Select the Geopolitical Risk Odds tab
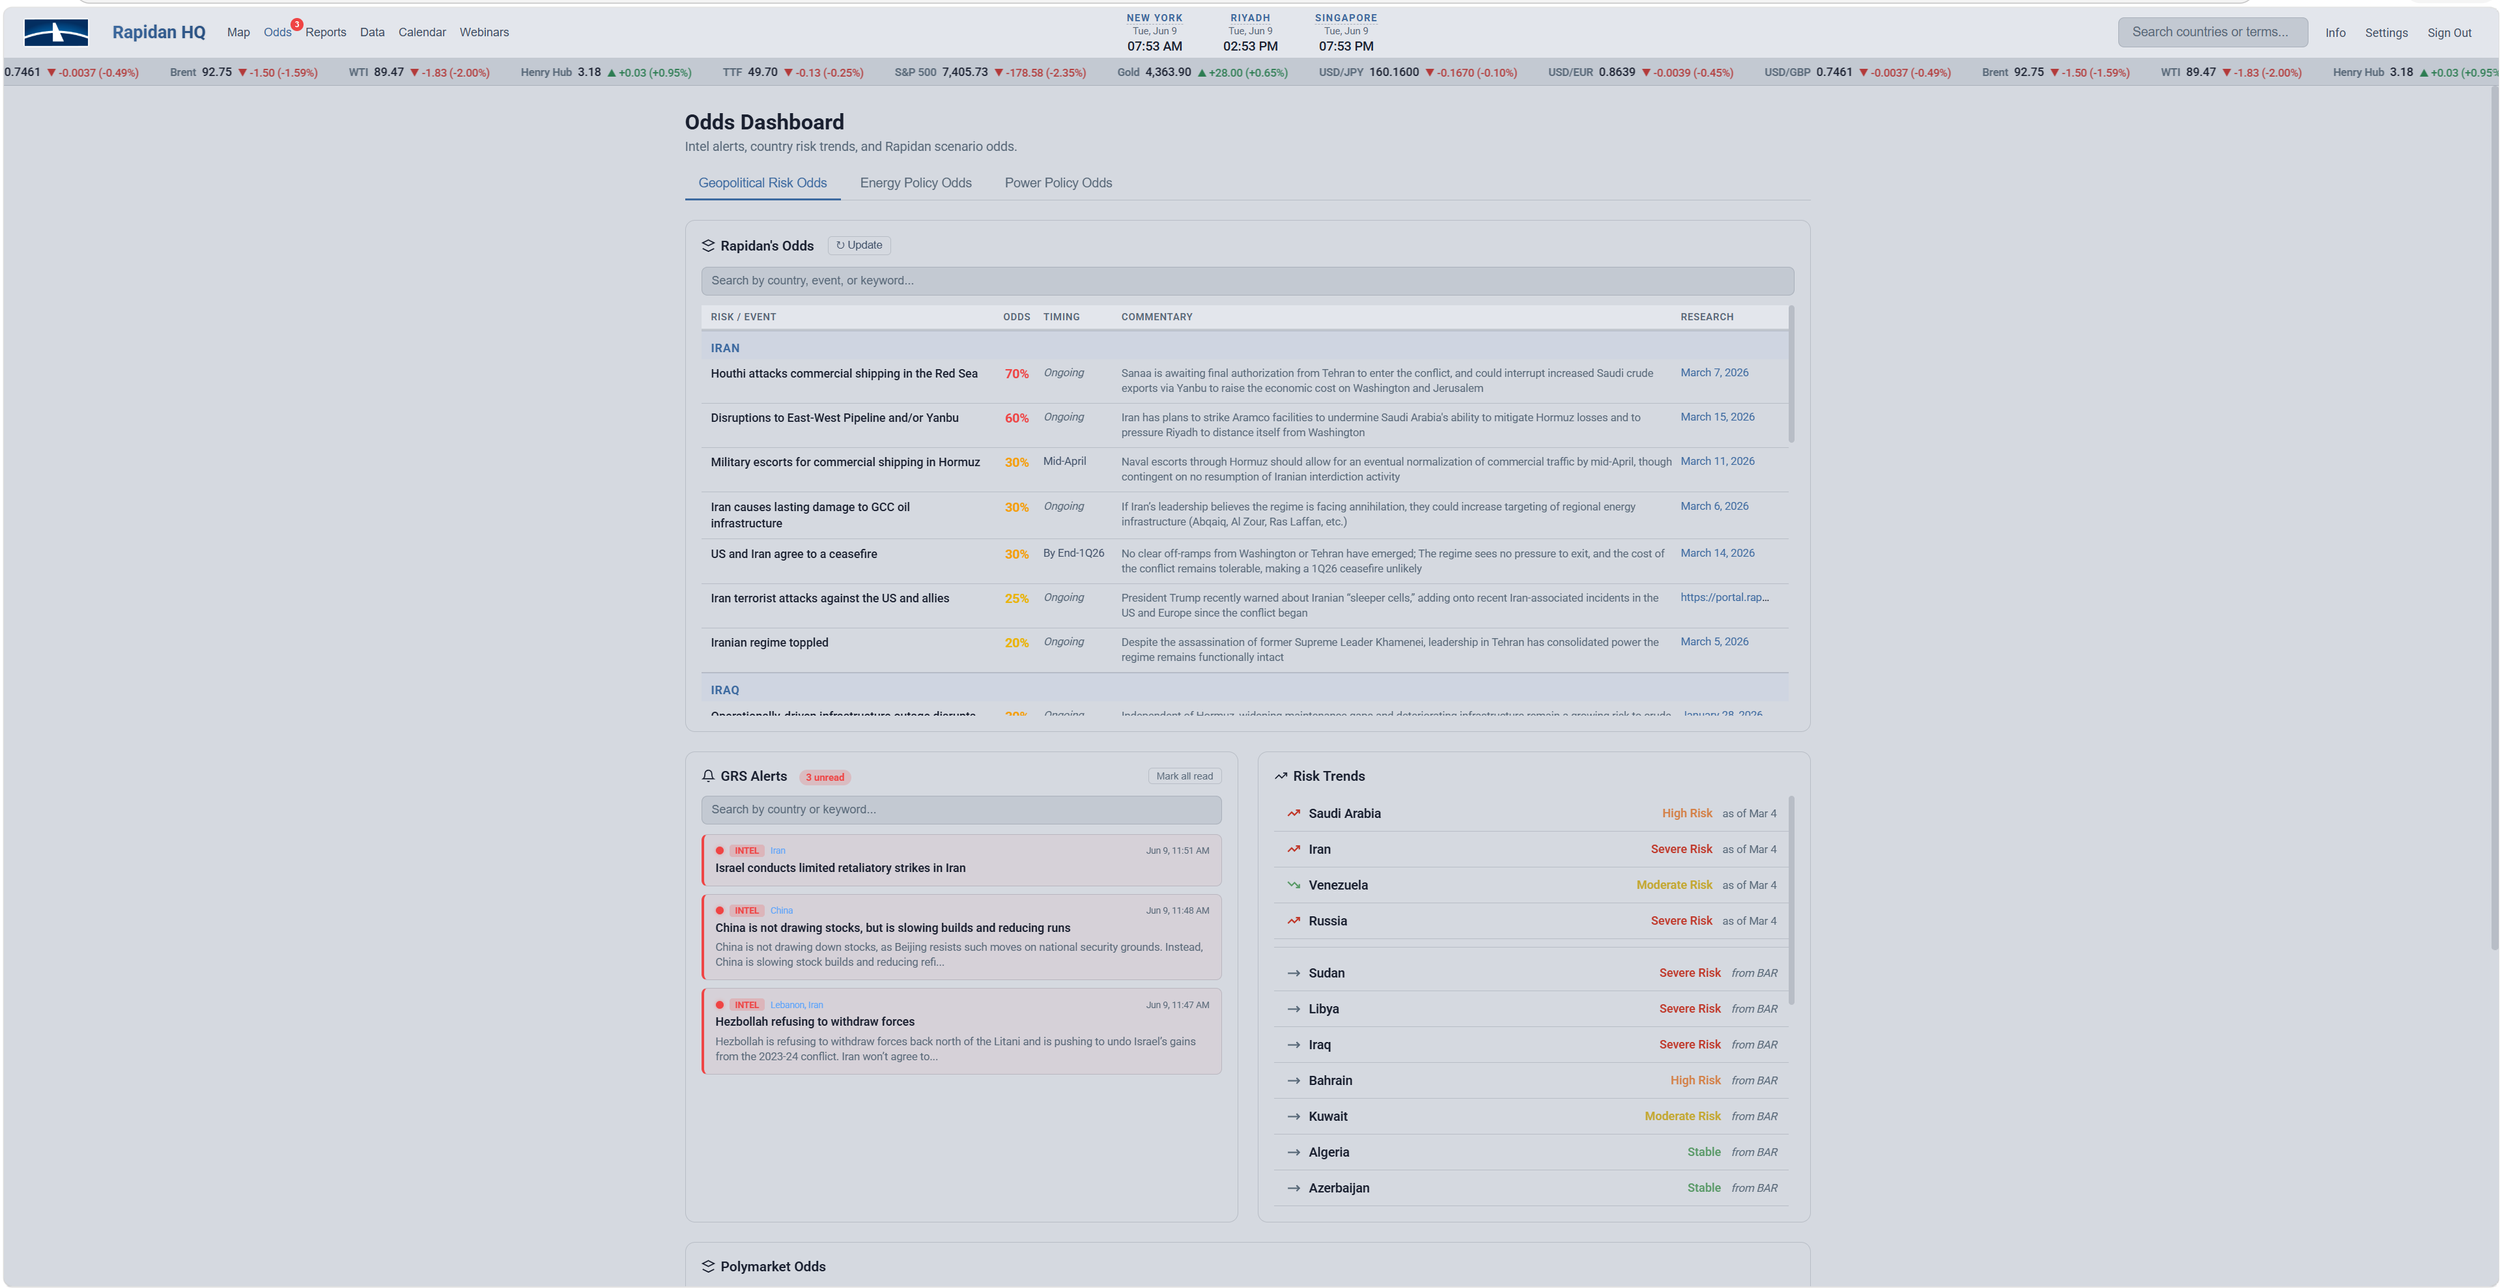The image size is (2500, 1288). (x=762, y=183)
